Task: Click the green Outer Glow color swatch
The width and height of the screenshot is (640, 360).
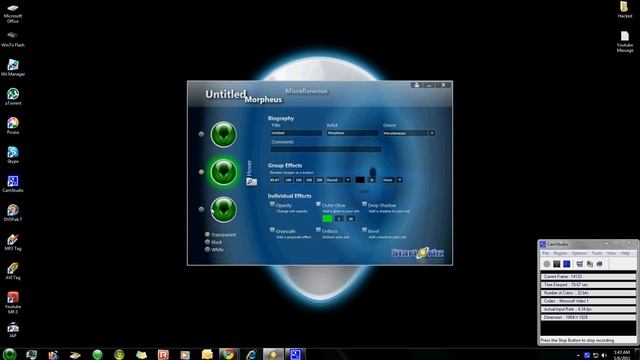Action: tap(327, 219)
